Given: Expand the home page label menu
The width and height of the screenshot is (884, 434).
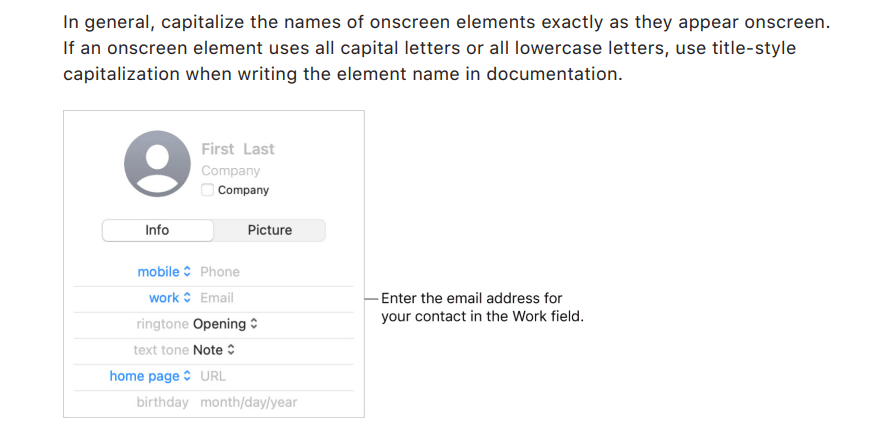Looking at the screenshot, I should pos(150,376).
